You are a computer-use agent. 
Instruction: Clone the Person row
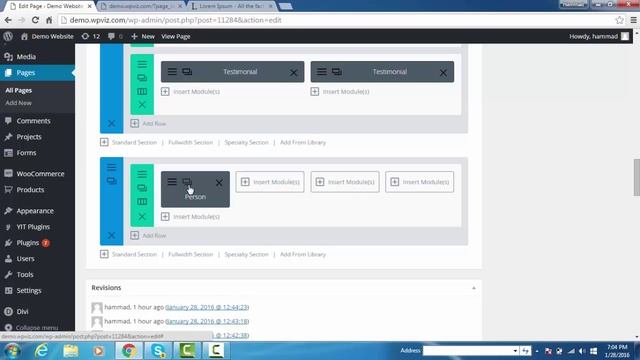click(x=142, y=188)
